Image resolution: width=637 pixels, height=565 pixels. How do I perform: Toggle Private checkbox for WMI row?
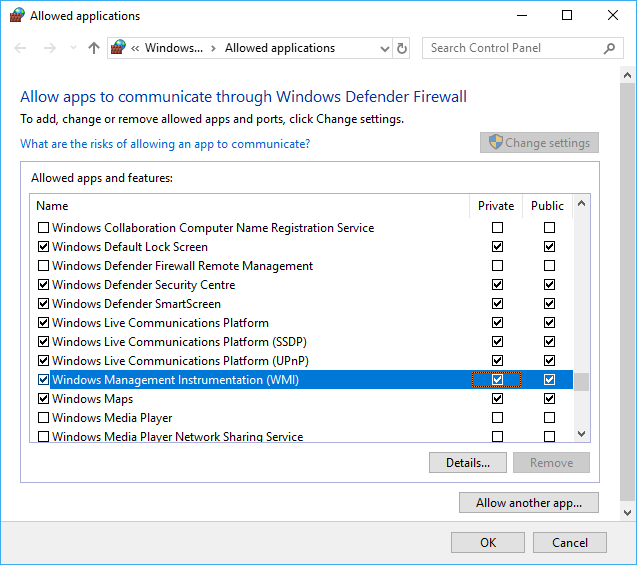pyautogui.click(x=497, y=379)
